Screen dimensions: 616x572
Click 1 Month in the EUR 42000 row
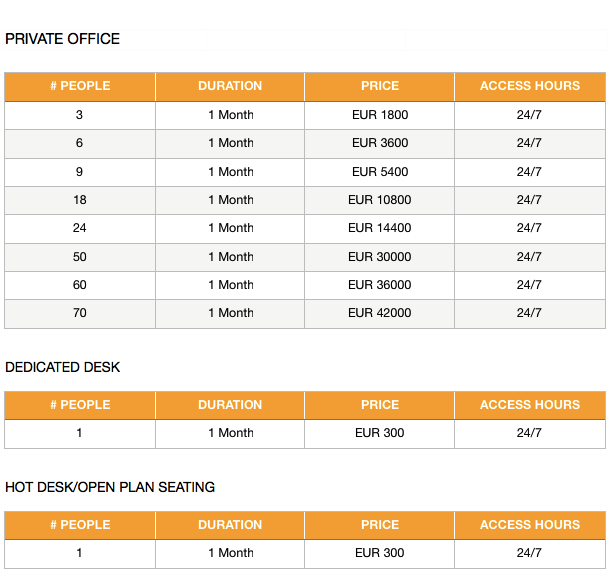coord(231,313)
